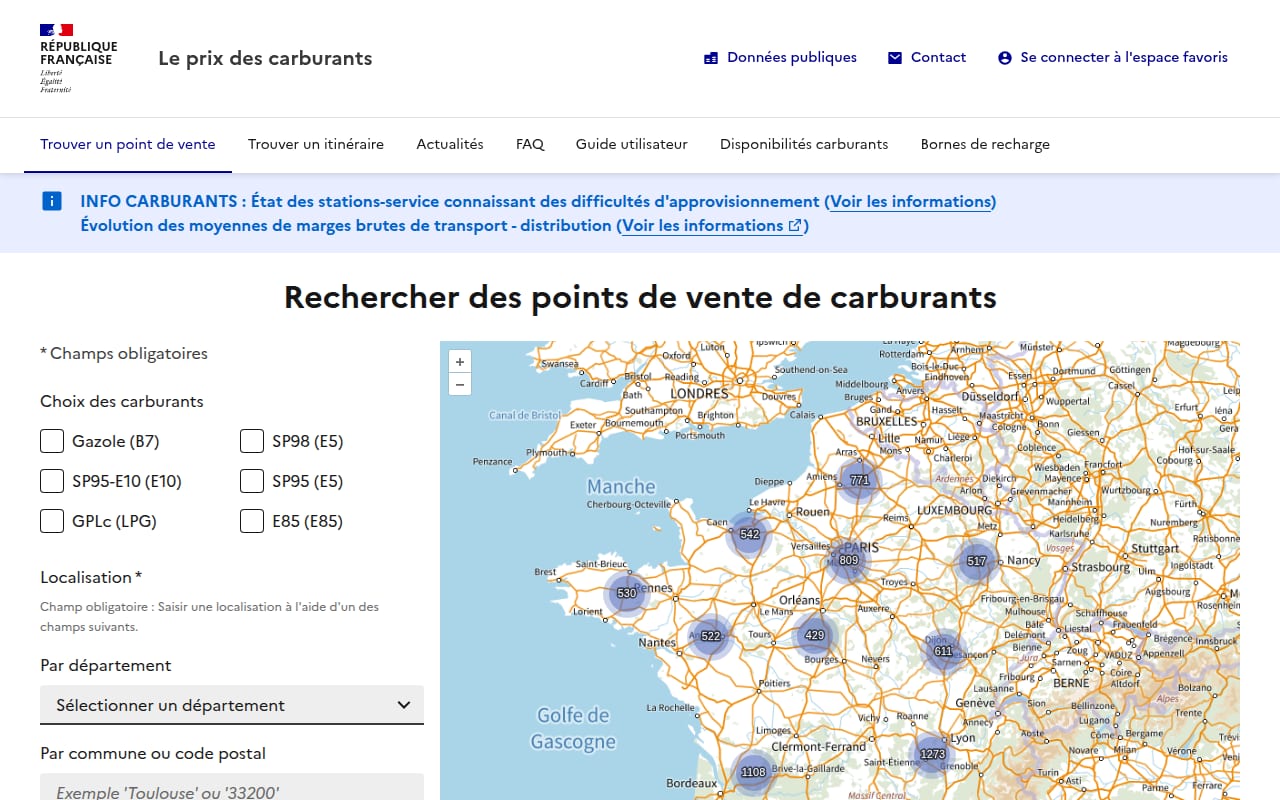Open the 542 station cluster marker
The image size is (1280, 800).
[750, 534]
